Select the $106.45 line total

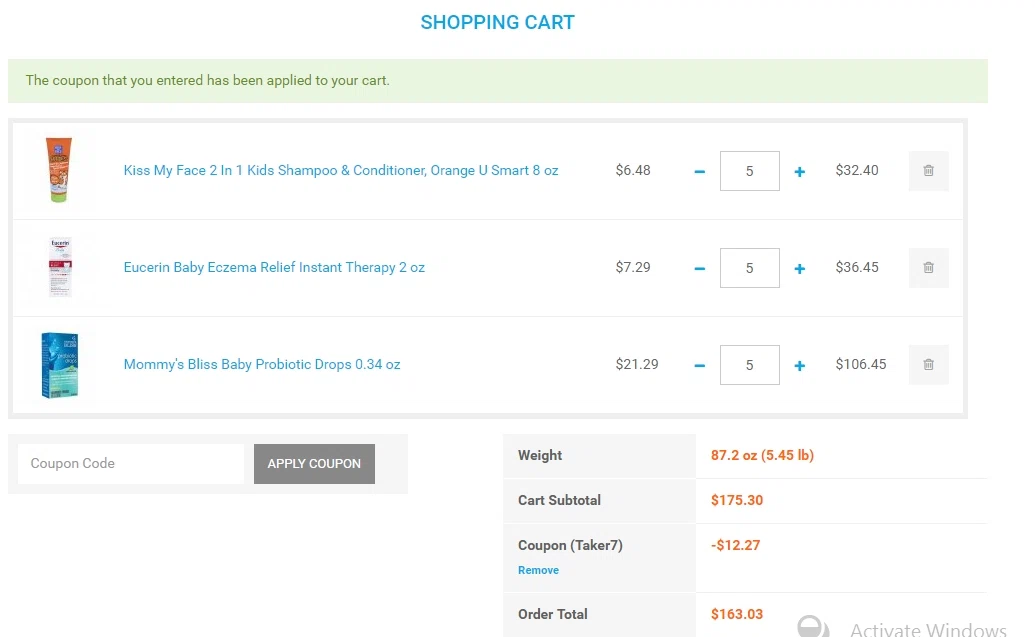pos(861,364)
